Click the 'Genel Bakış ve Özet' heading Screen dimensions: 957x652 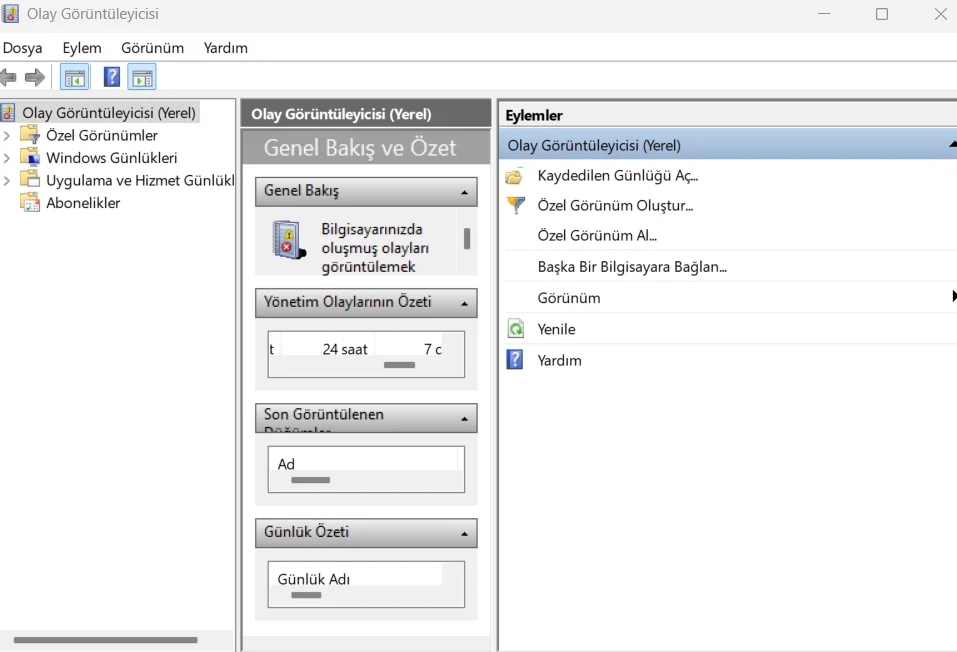pos(360,148)
